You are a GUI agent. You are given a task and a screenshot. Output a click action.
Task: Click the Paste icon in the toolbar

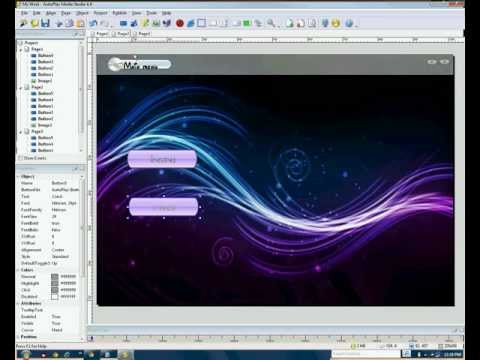(x=80, y=23)
